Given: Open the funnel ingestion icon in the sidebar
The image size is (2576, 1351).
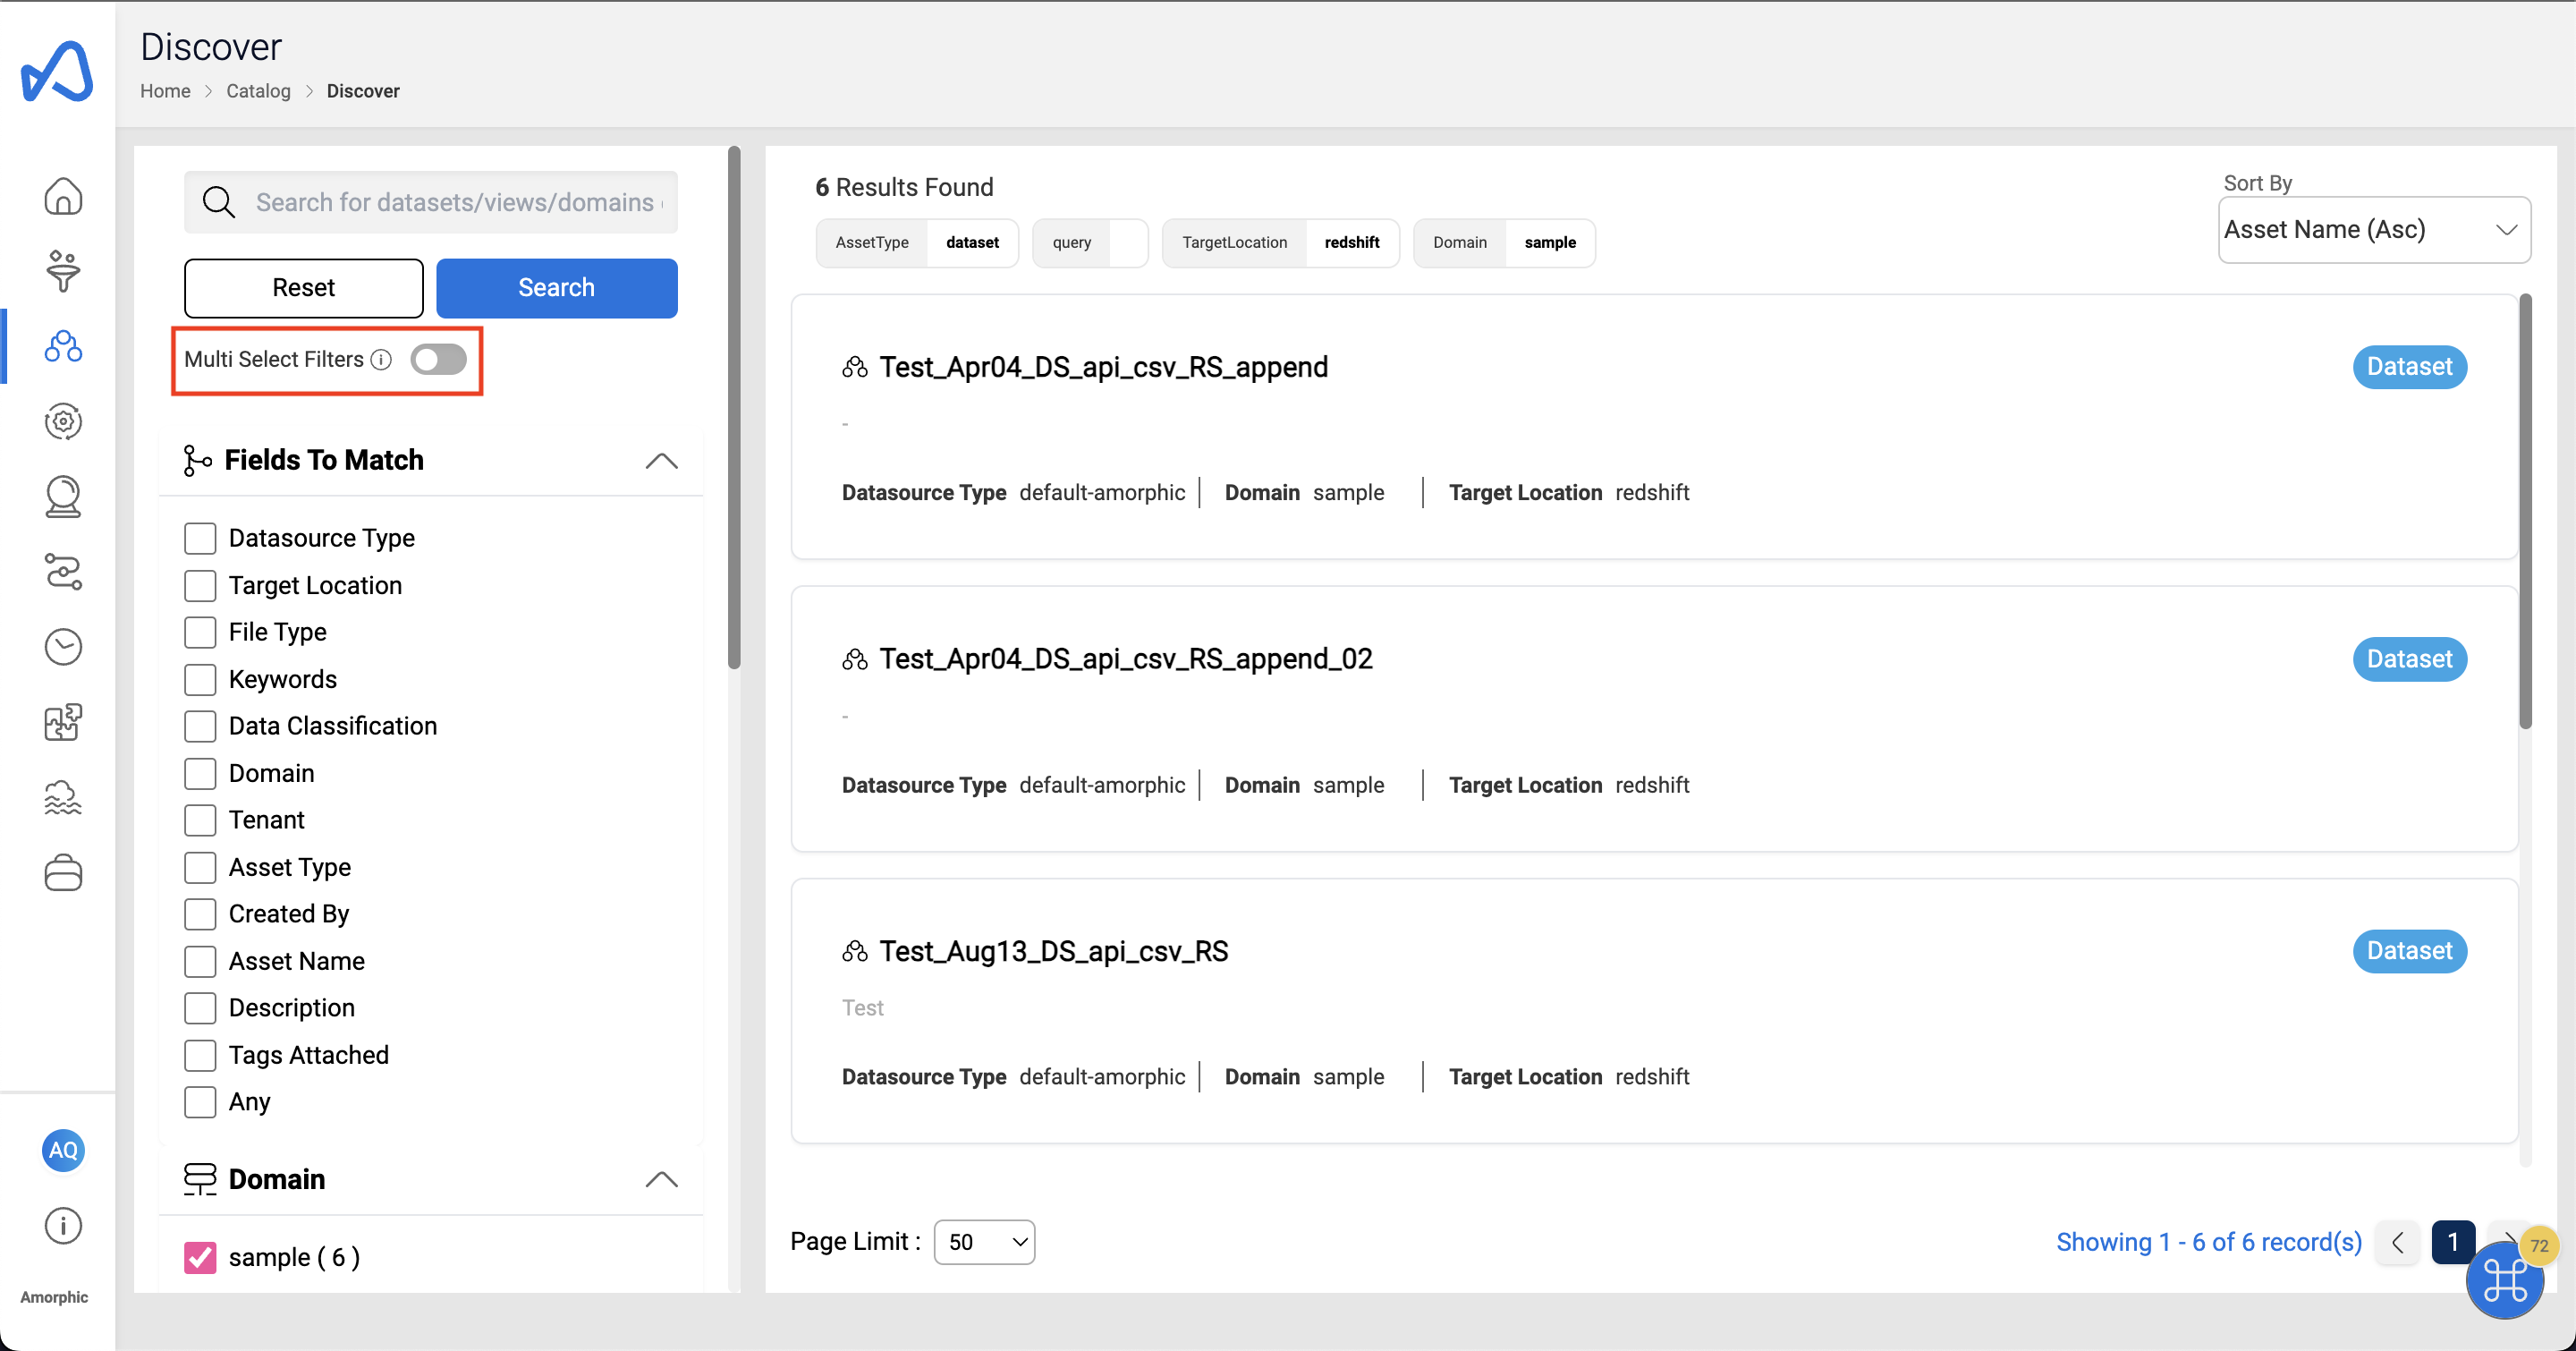Looking at the screenshot, I should pos(63,271).
